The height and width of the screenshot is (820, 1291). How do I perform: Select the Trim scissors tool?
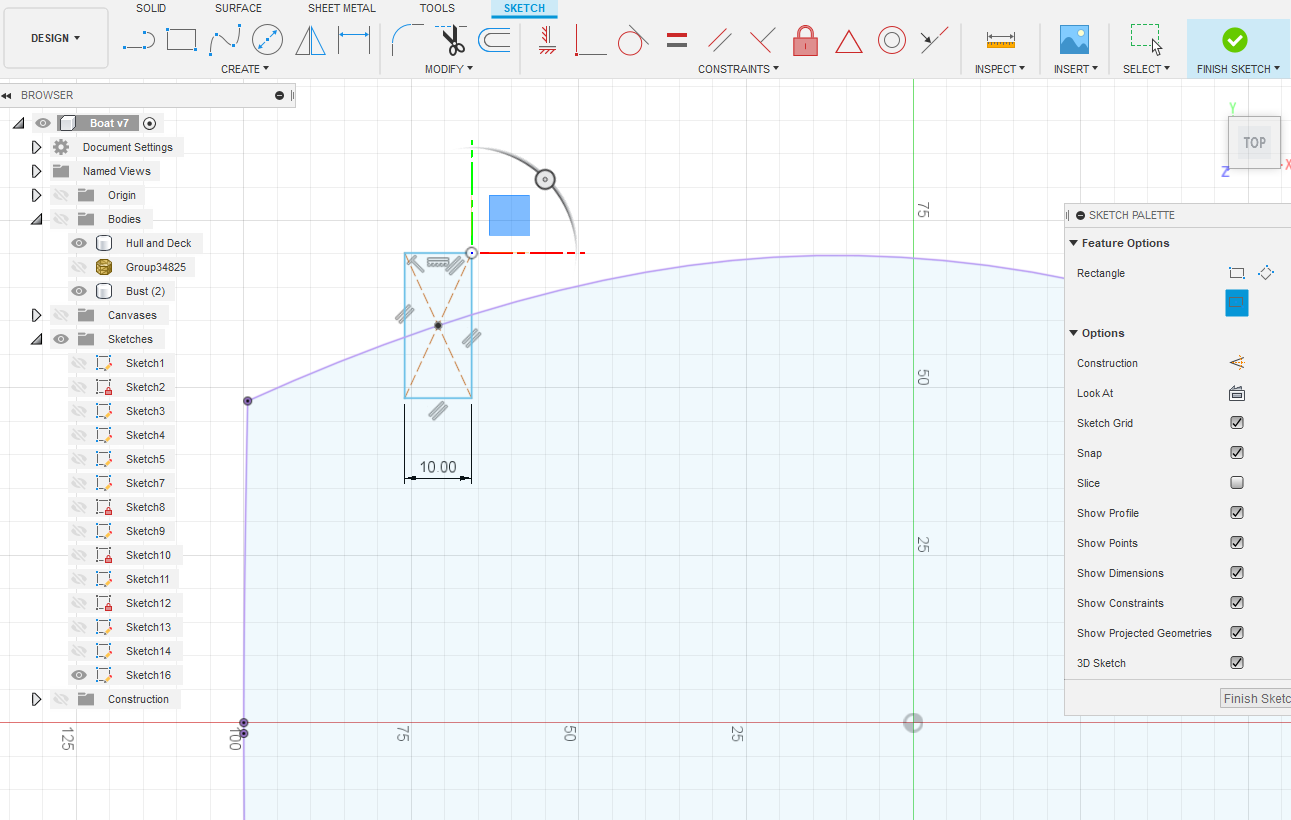pyautogui.click(x=452, y=40)
